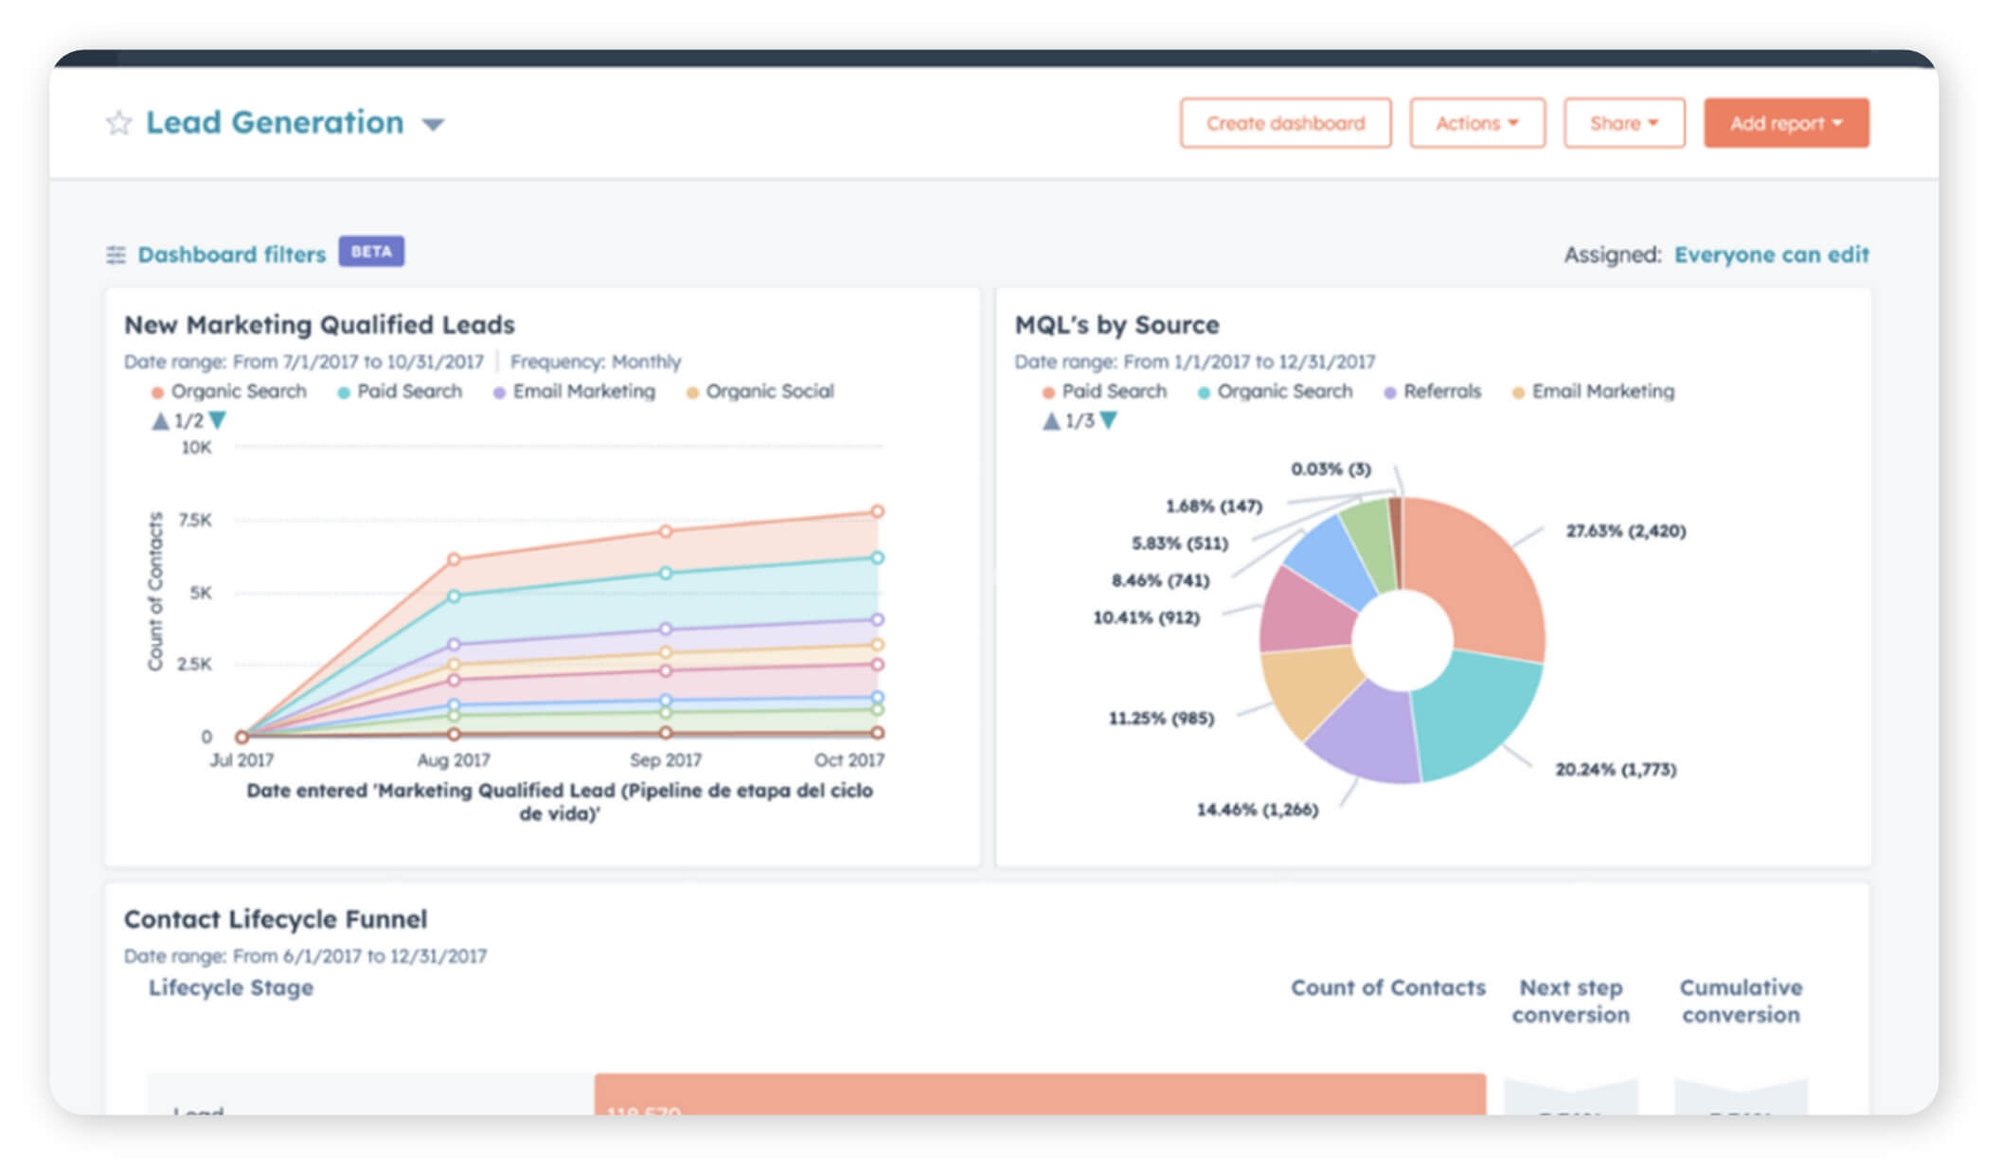
Task: Go to previous legend page in 1/3 pager
Action: 1051,421
